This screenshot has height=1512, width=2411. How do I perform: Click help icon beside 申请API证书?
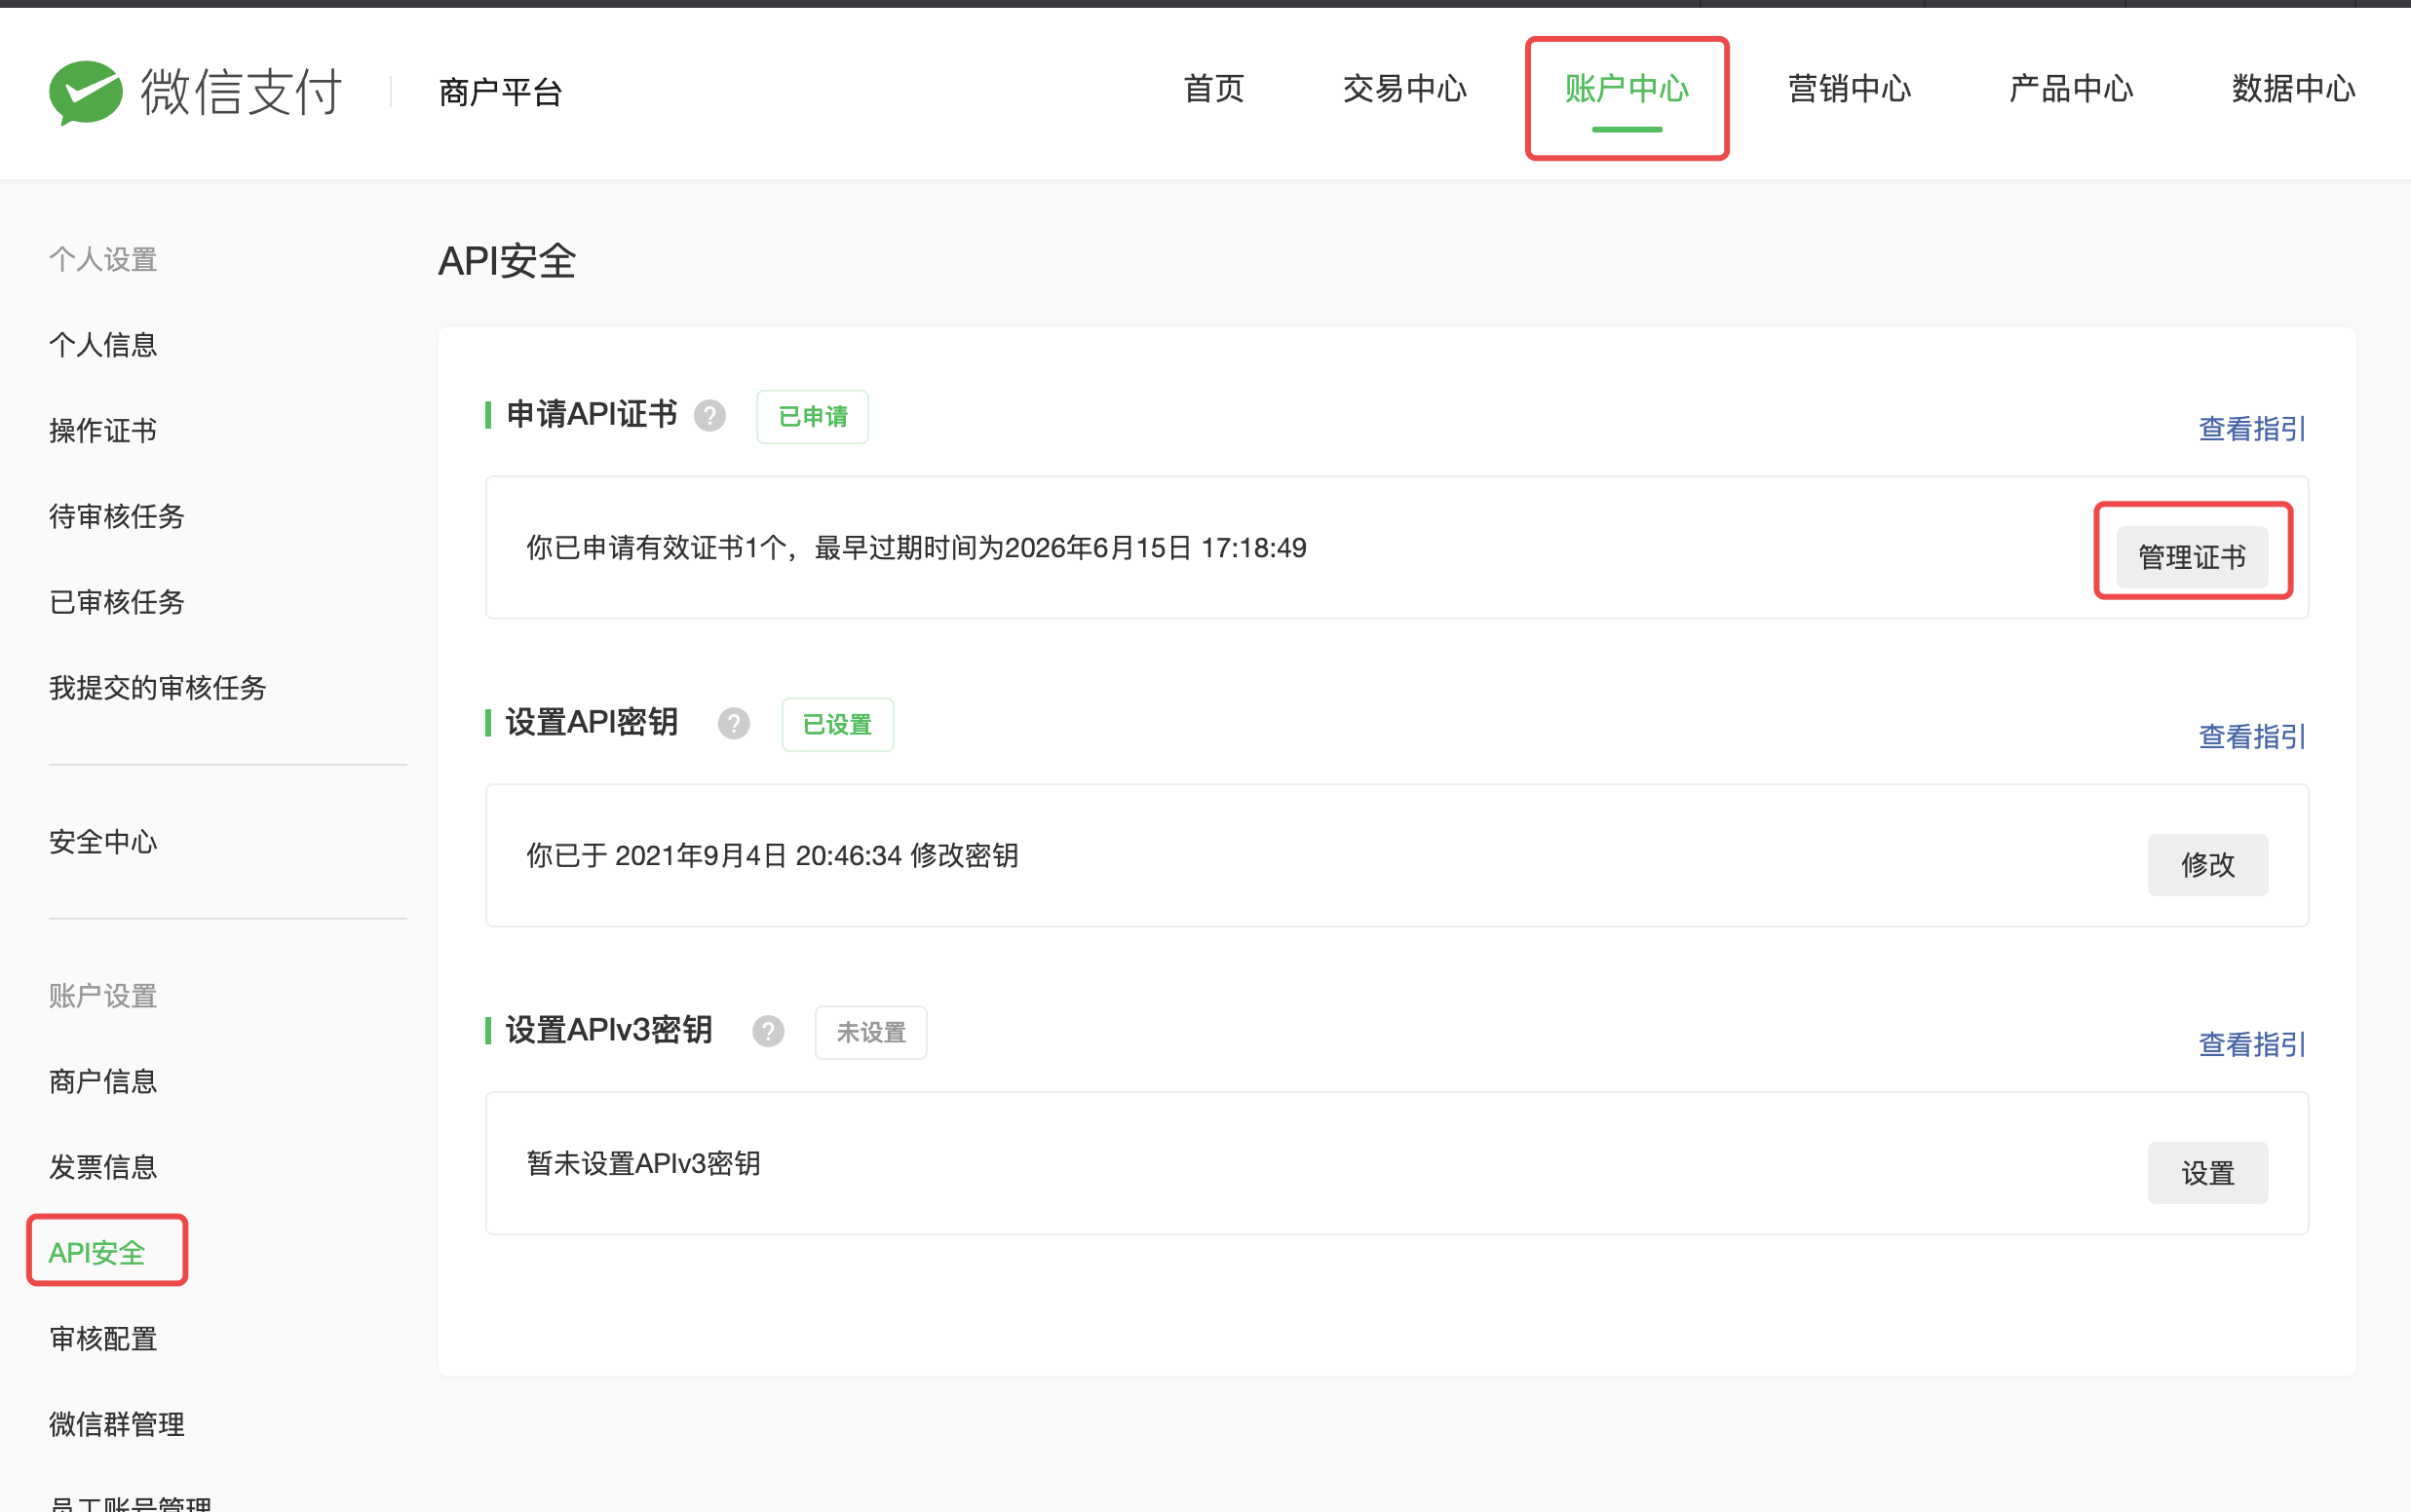pos(710,415)
